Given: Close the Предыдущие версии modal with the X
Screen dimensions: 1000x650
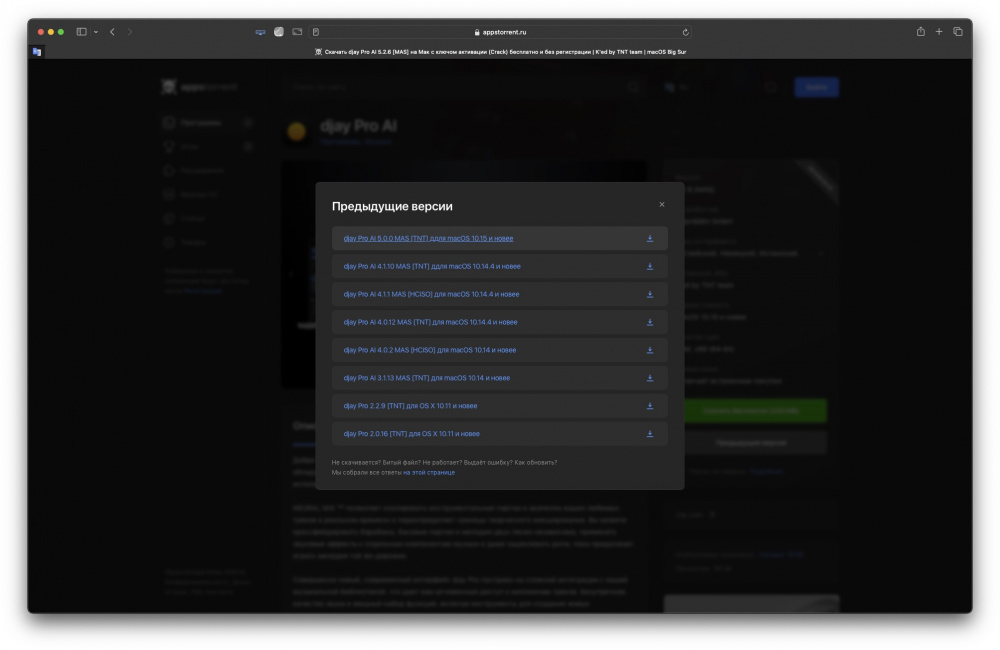Looking at the screenshot, I should click(x=661, y=203).
